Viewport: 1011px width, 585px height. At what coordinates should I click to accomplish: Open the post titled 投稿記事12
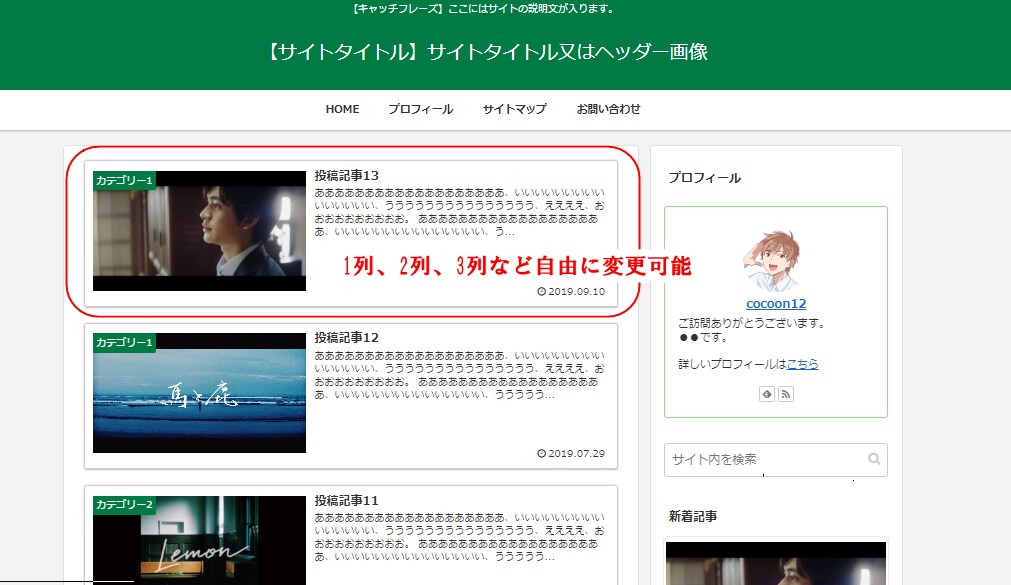pyautogui.click(x=346, y=337)
